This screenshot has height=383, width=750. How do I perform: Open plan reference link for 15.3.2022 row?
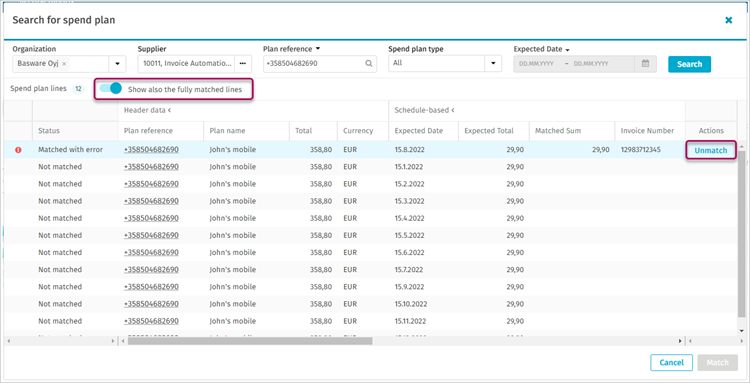point(151,201)
